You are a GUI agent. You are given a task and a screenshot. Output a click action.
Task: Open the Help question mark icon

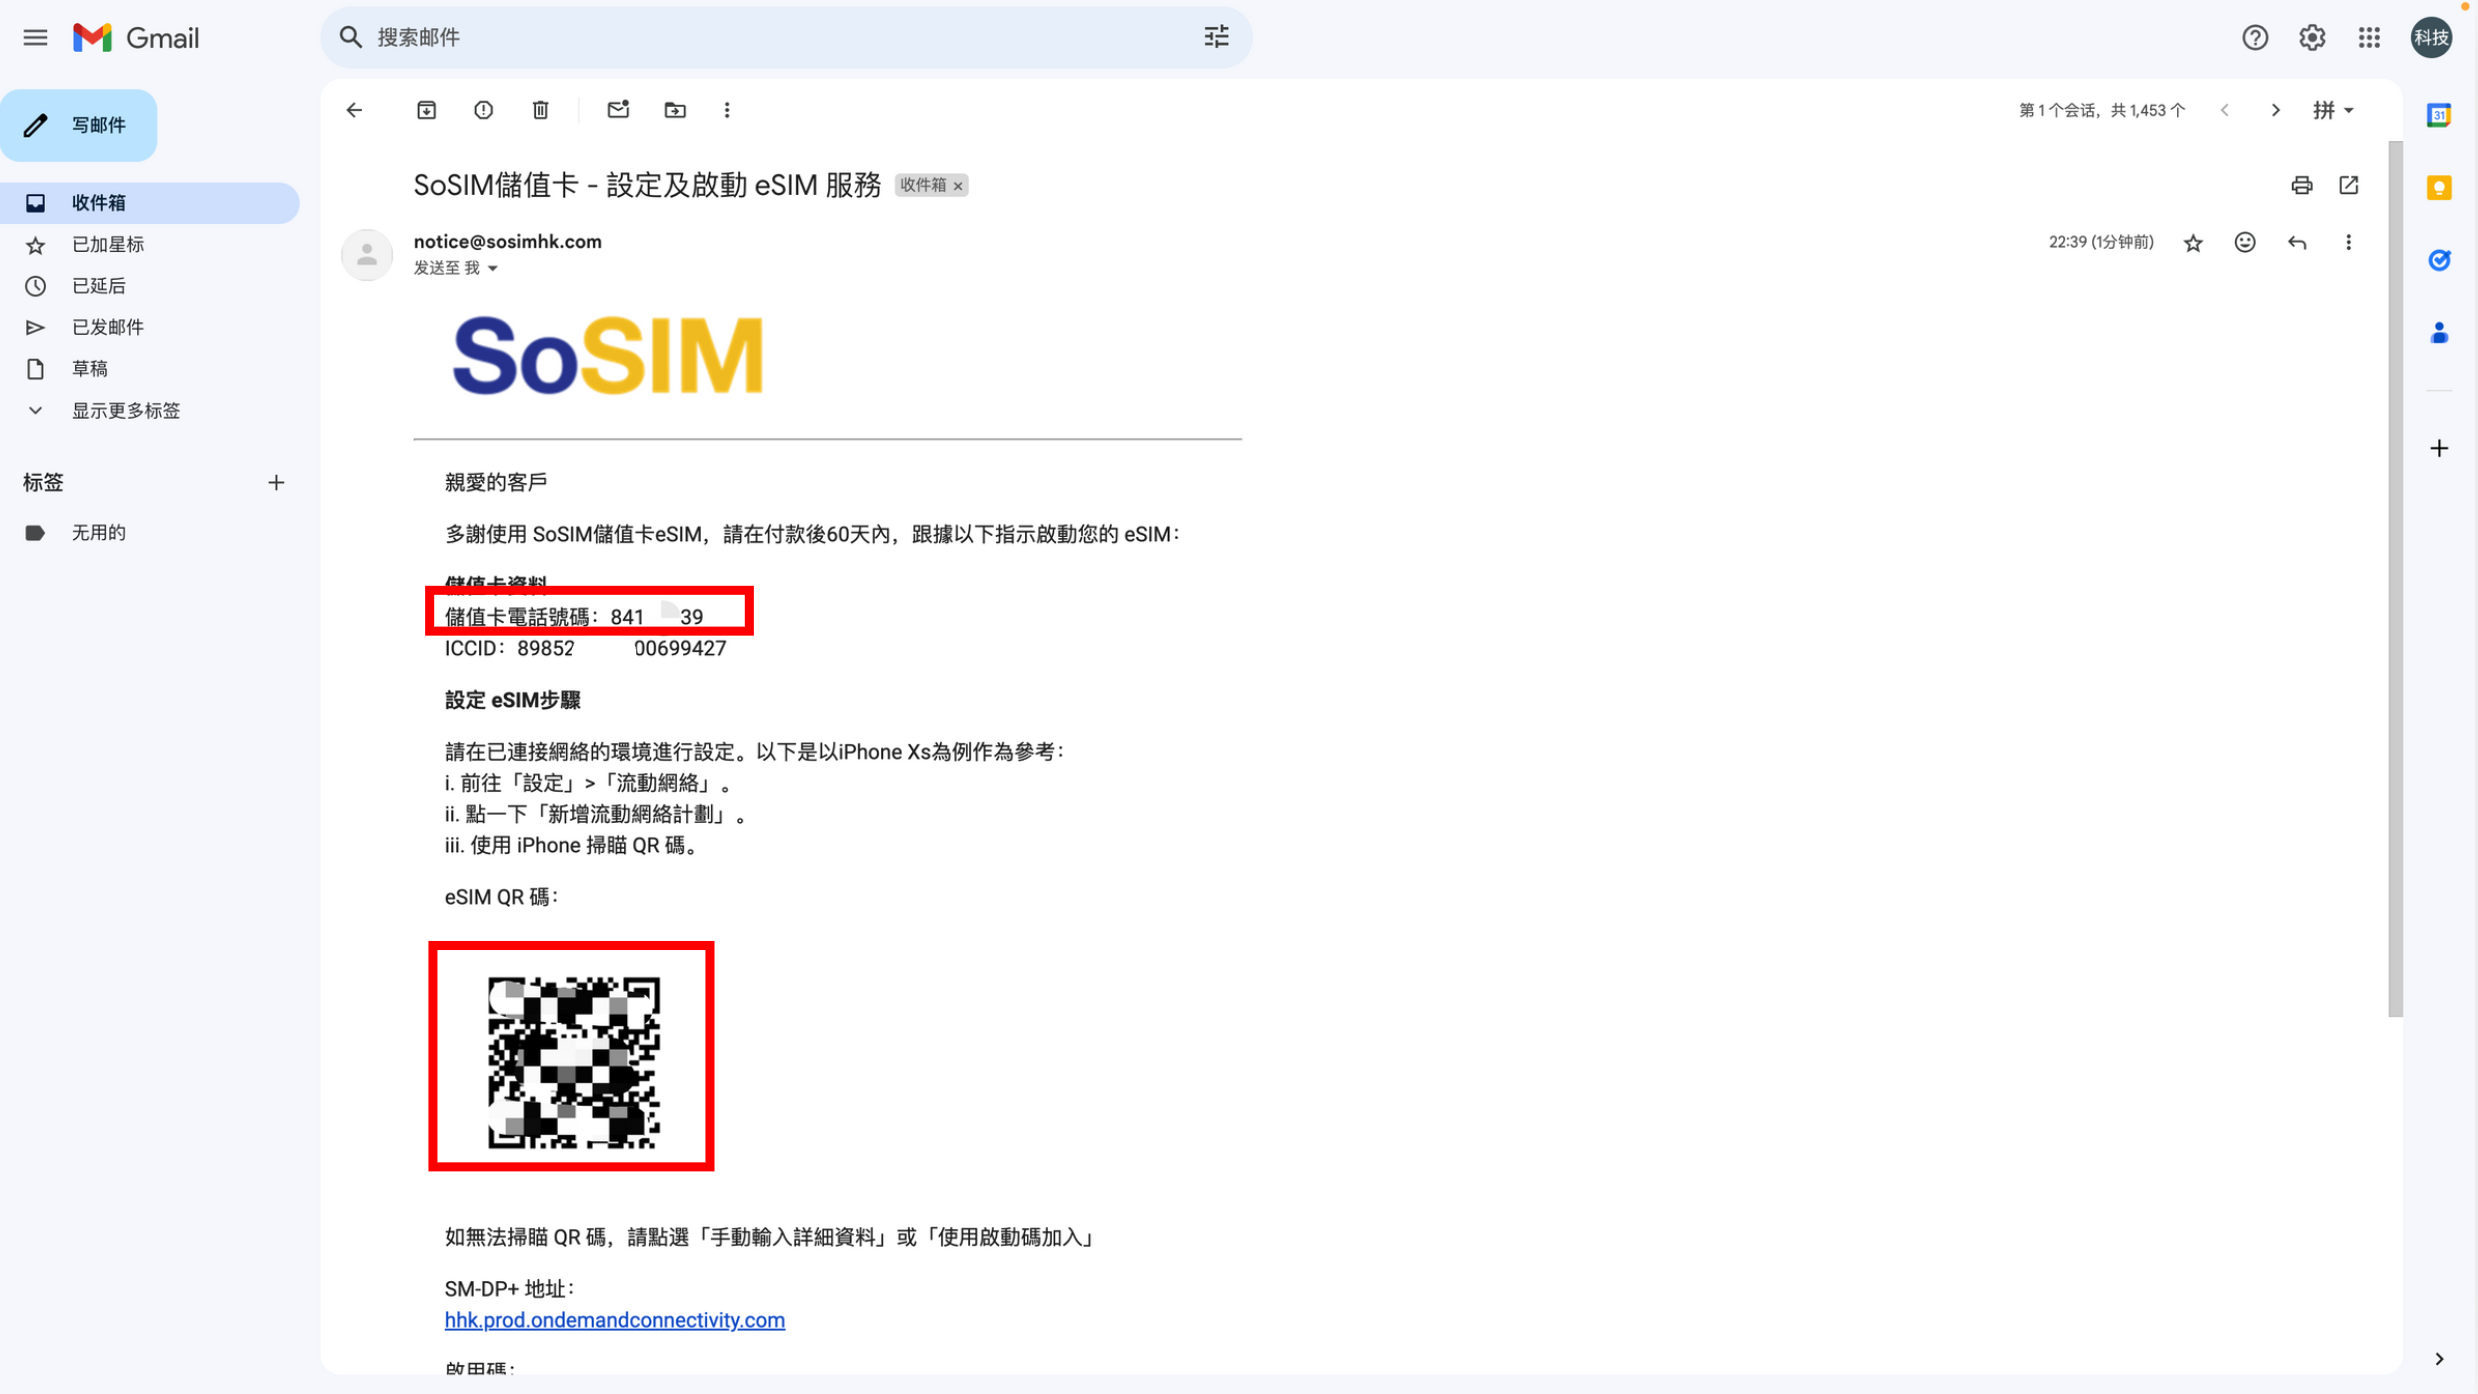[2254, 38]
